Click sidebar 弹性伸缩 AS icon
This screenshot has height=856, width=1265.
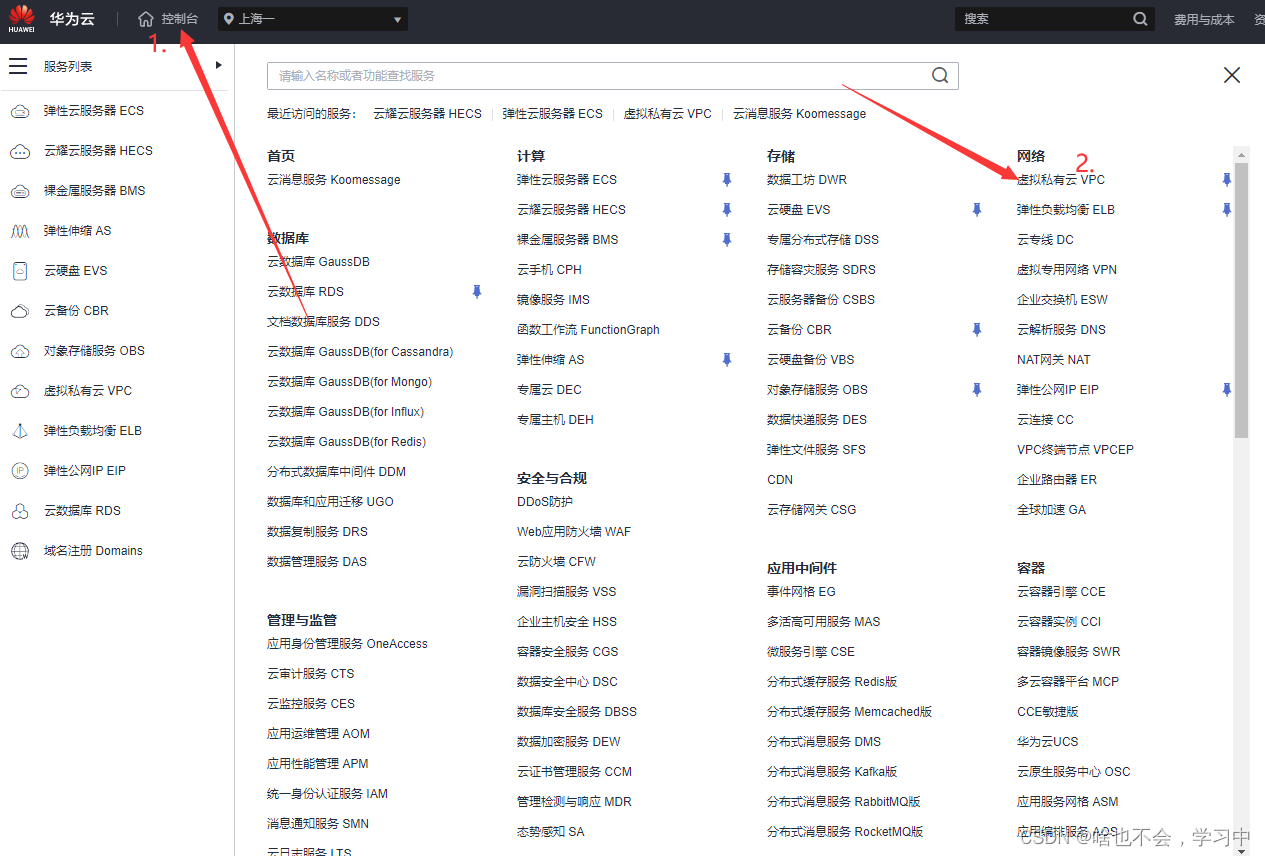click(20, 231)
